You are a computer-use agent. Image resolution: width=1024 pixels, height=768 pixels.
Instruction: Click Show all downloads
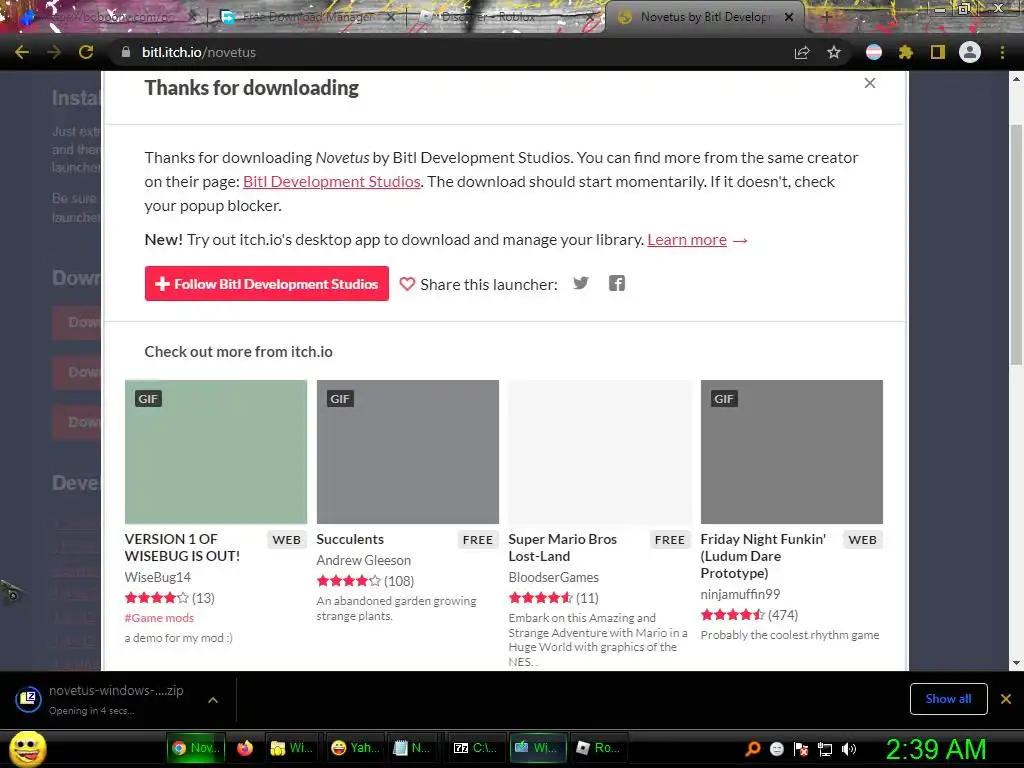click(948, 699)
